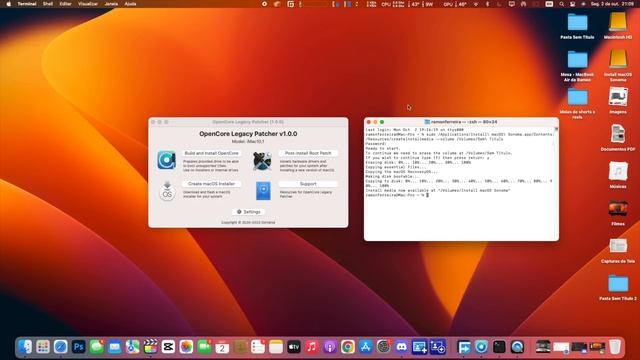The height and width of the screenshot is (360, 640).
Task: Open the Editar menu
Action: click(65, 4)
